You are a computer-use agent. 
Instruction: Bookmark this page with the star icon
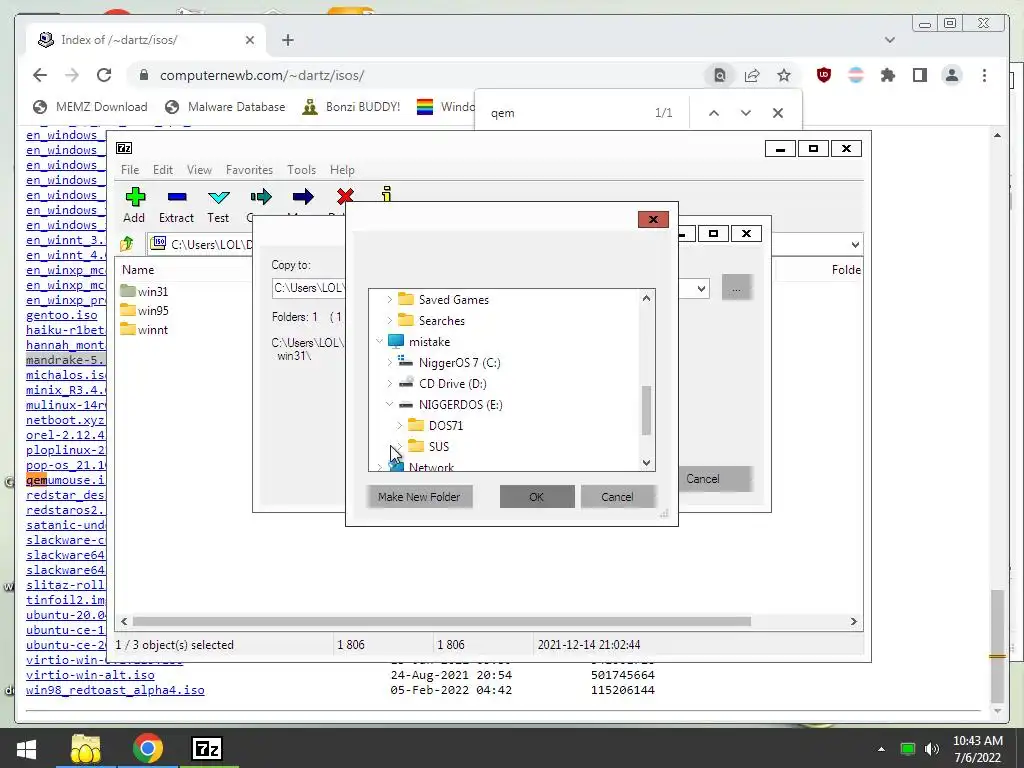tap(784, 75)
